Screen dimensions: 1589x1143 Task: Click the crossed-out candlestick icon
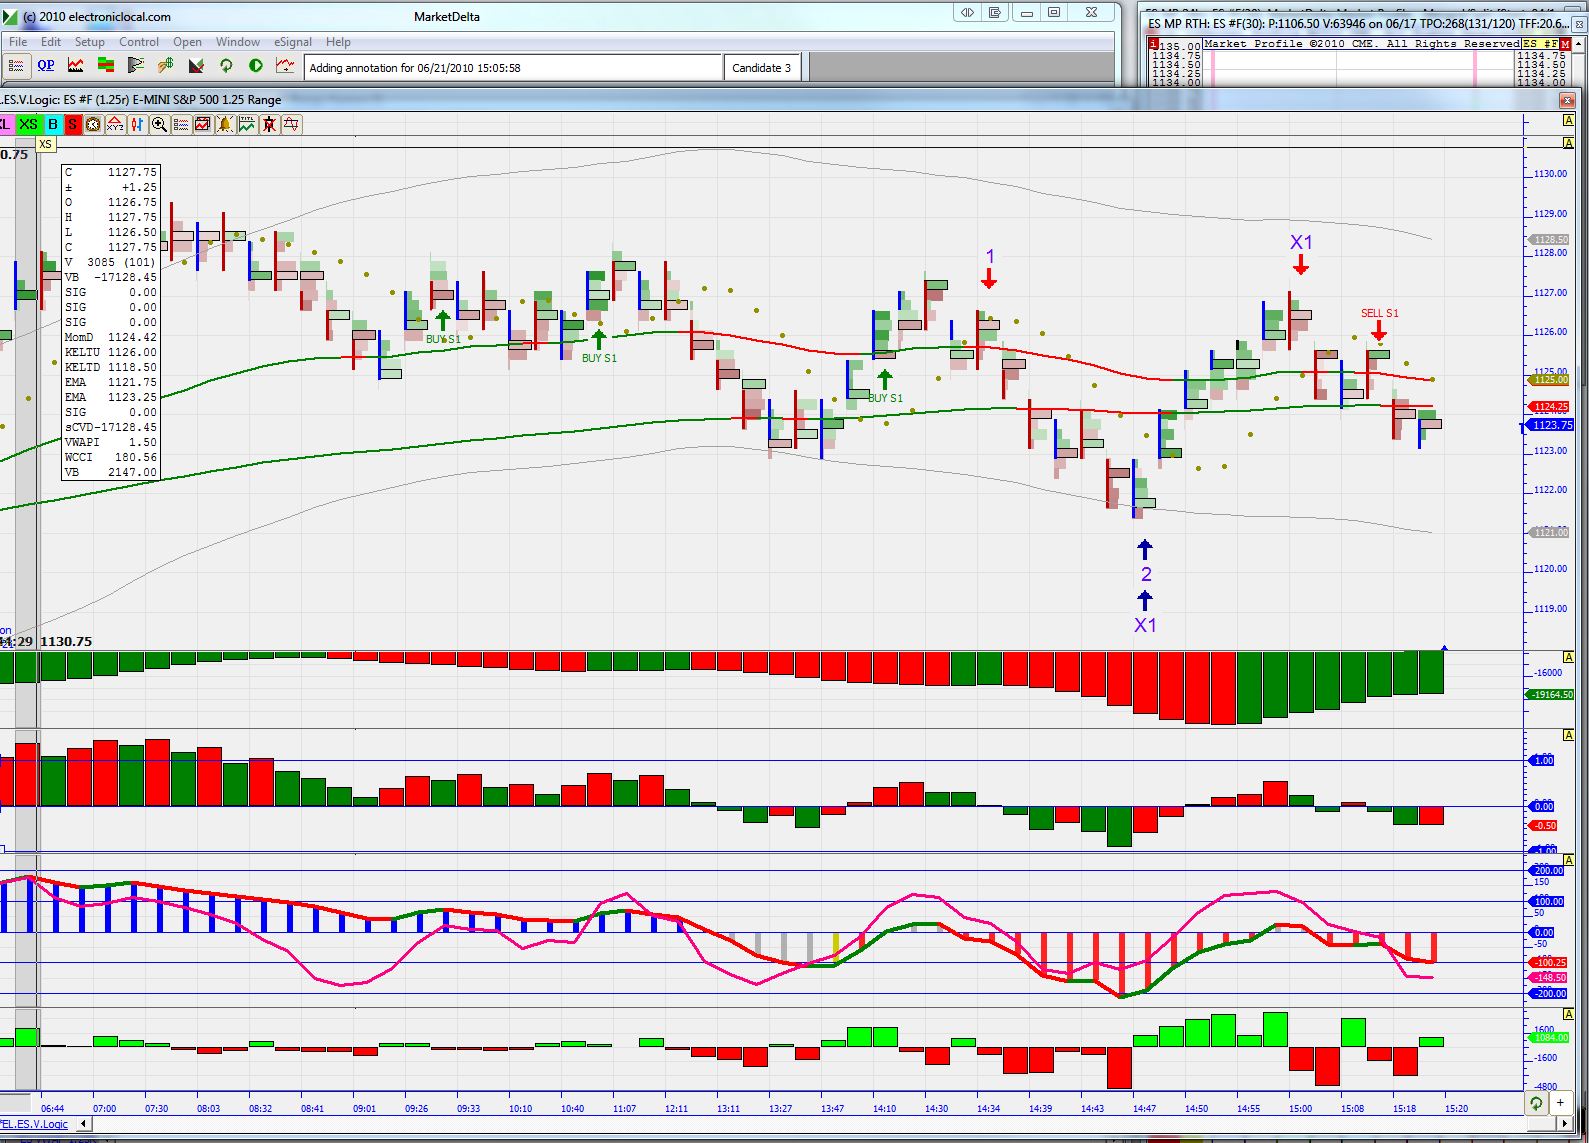269,124
